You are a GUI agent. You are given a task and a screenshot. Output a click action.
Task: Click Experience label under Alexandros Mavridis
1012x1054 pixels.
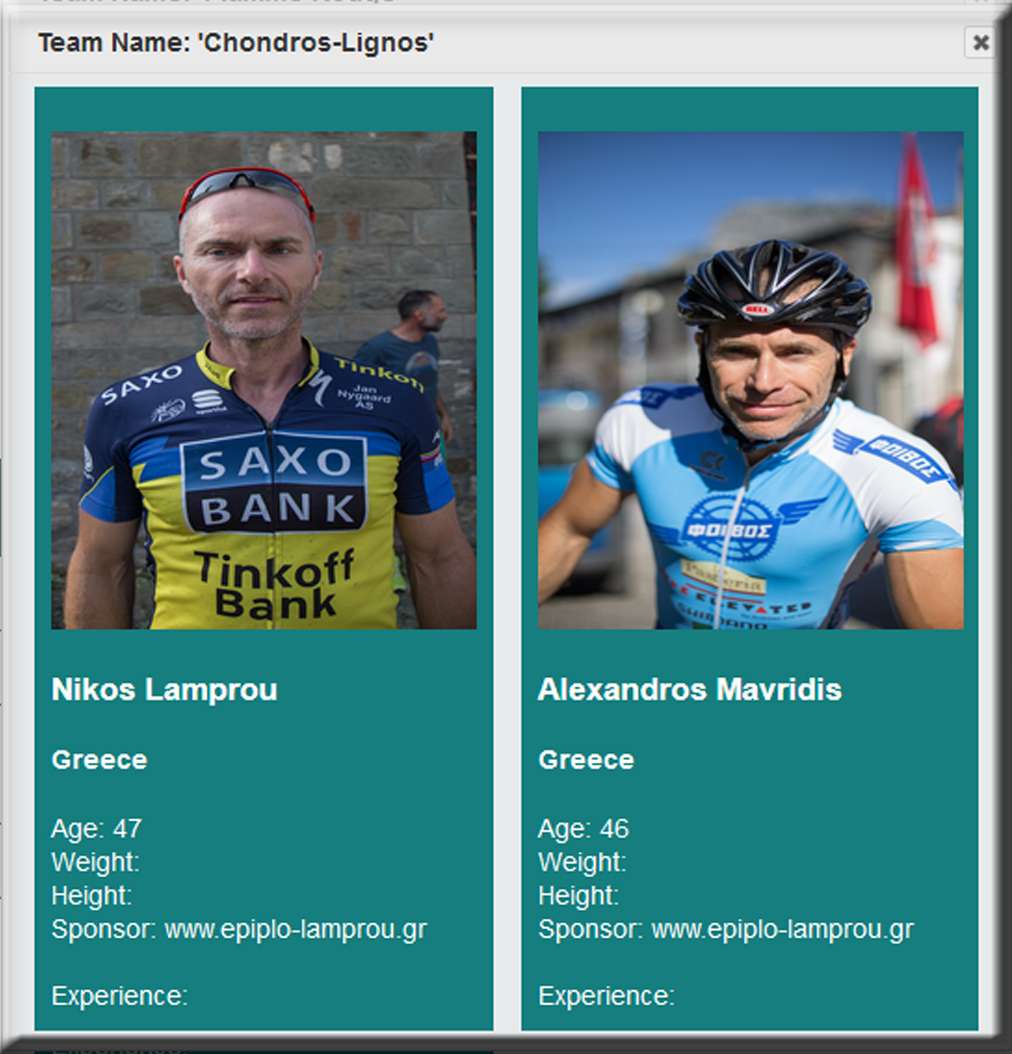pyautogui.click(x=606, y=996)
